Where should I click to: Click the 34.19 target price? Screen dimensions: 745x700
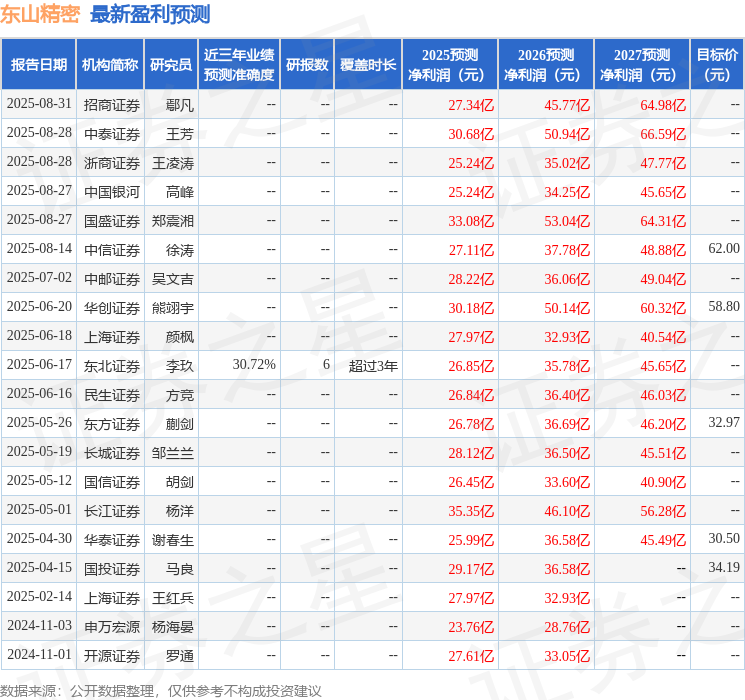tap(724, 567)
